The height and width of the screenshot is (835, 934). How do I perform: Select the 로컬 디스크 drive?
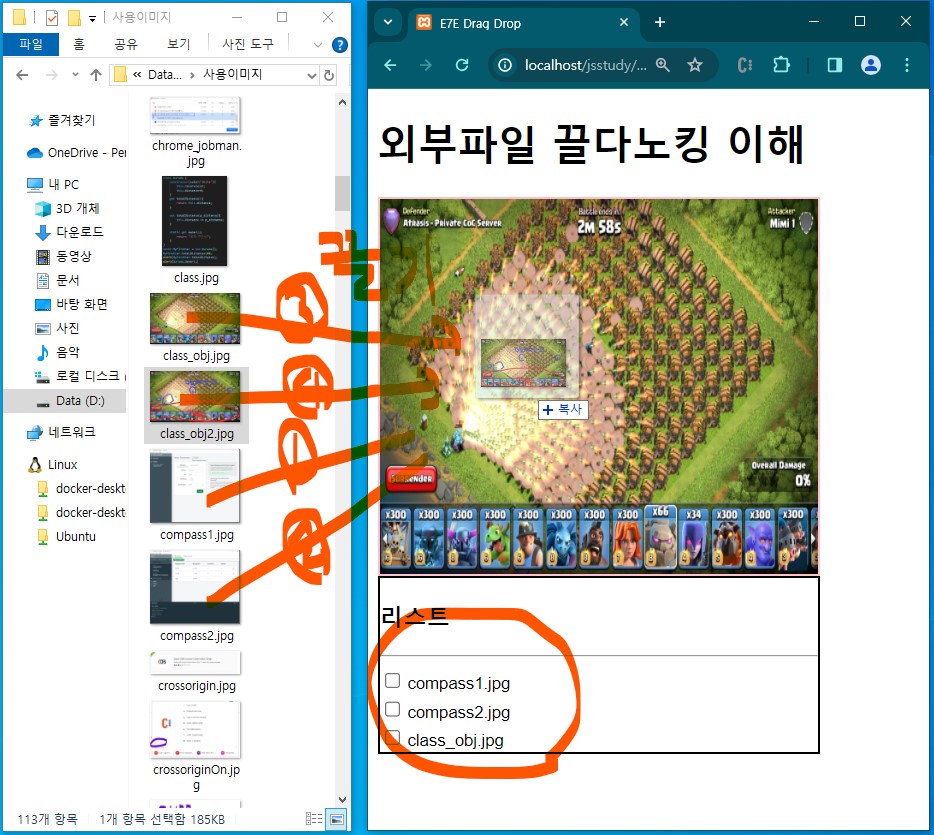80,376
